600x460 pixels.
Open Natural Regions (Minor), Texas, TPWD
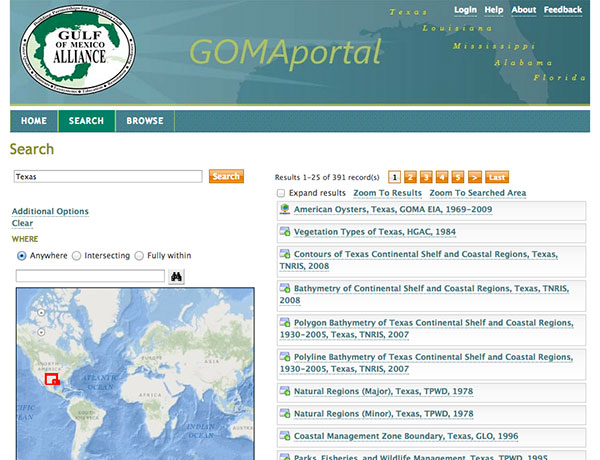383,414
